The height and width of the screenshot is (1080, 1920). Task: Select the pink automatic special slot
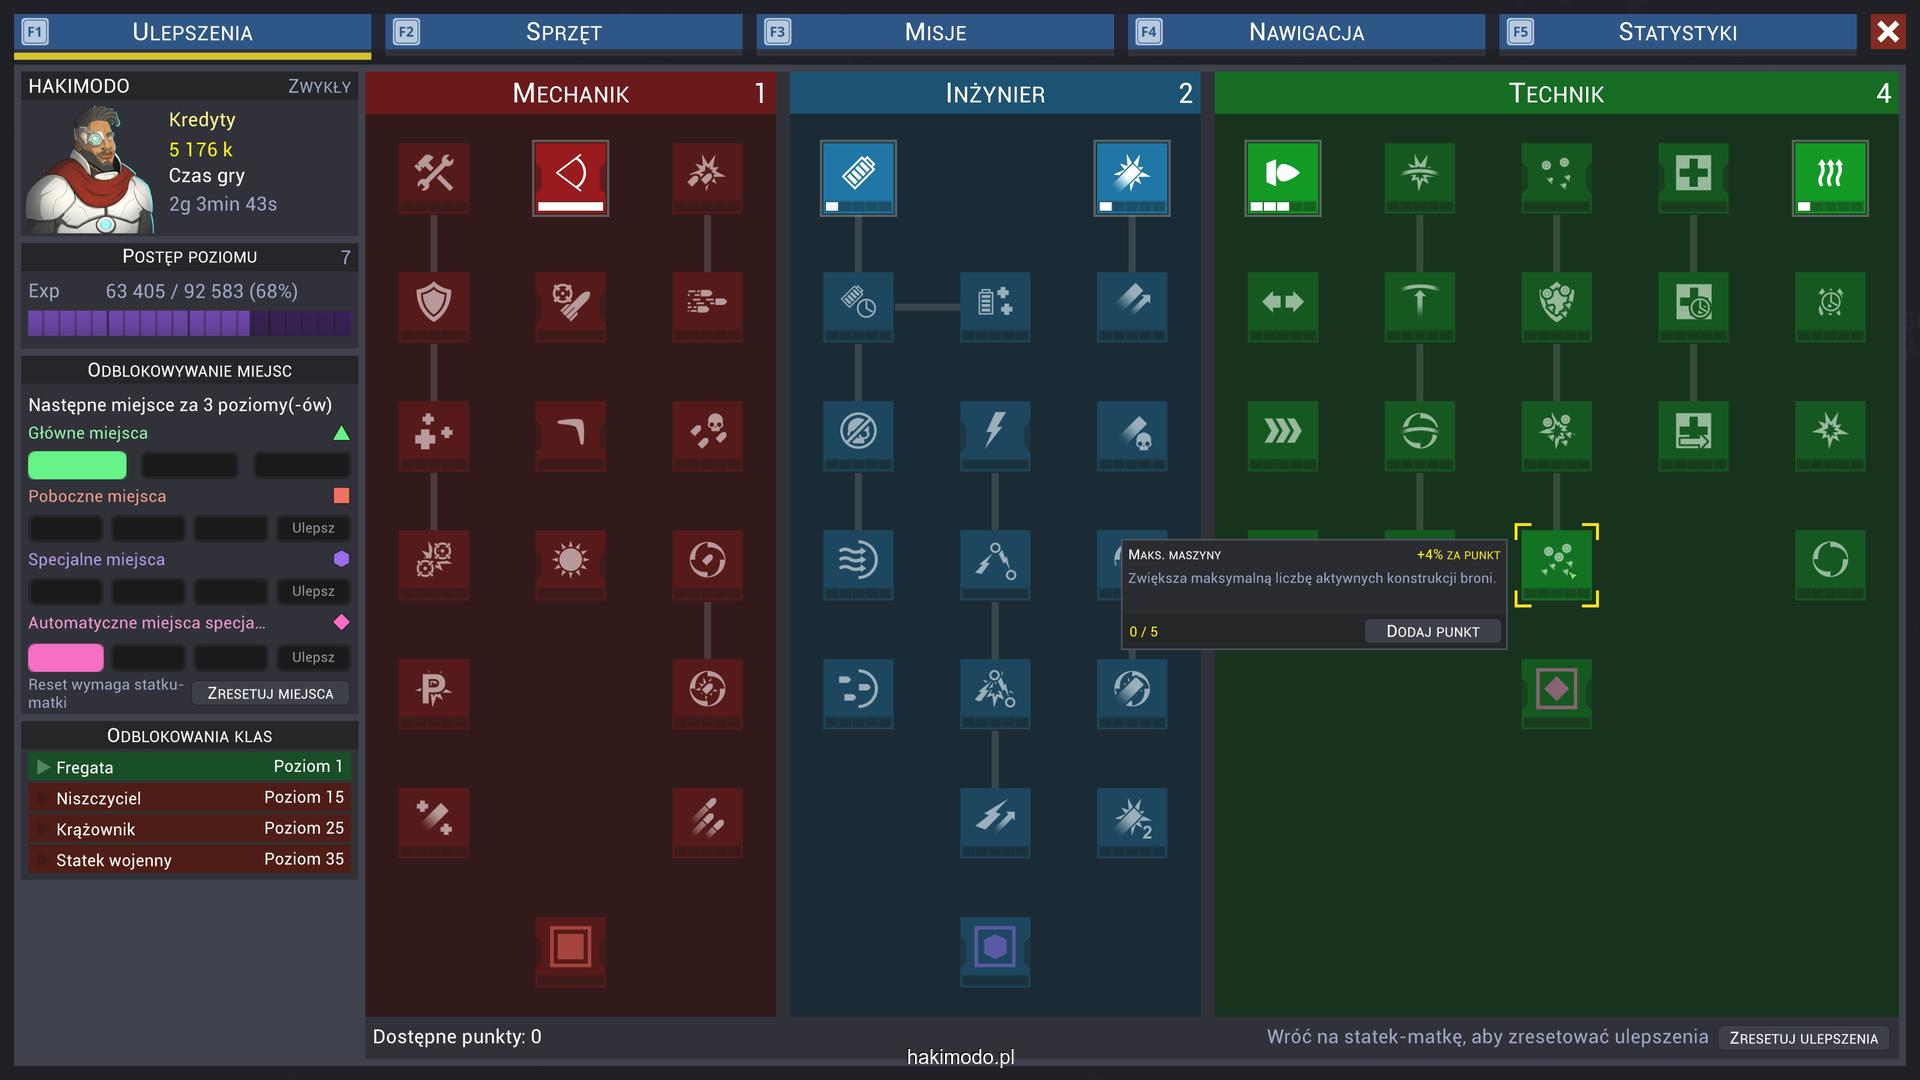click(66, 657)
